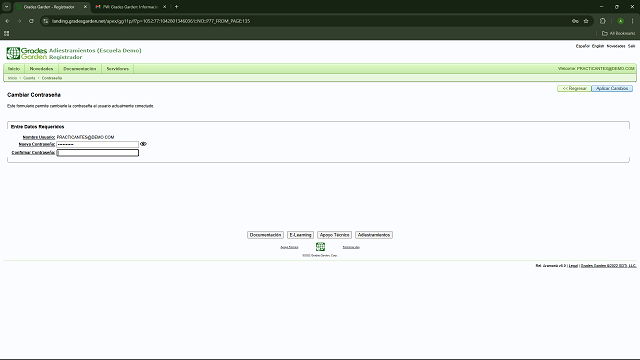Click the address bar URL
The image size is (640, 360).
click(151, 21)
